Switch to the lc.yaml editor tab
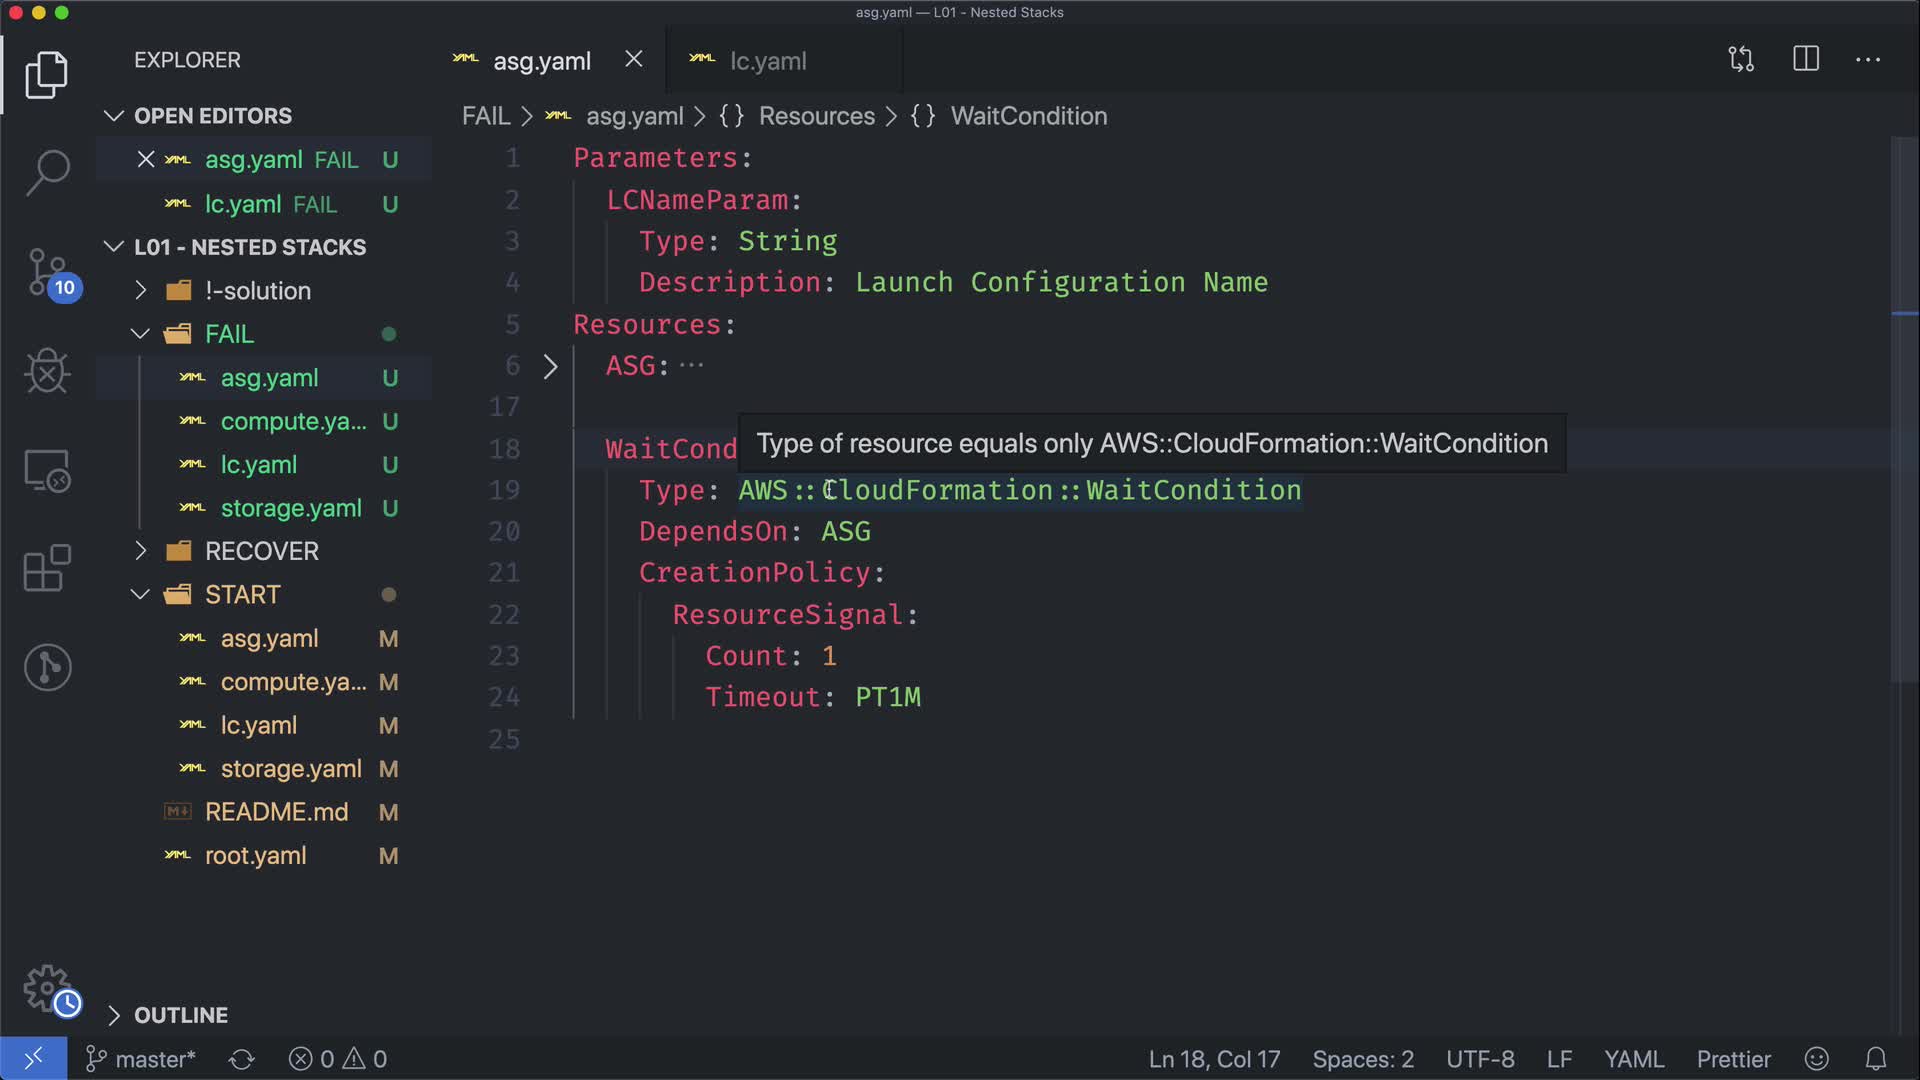 [x=767, y=61]
